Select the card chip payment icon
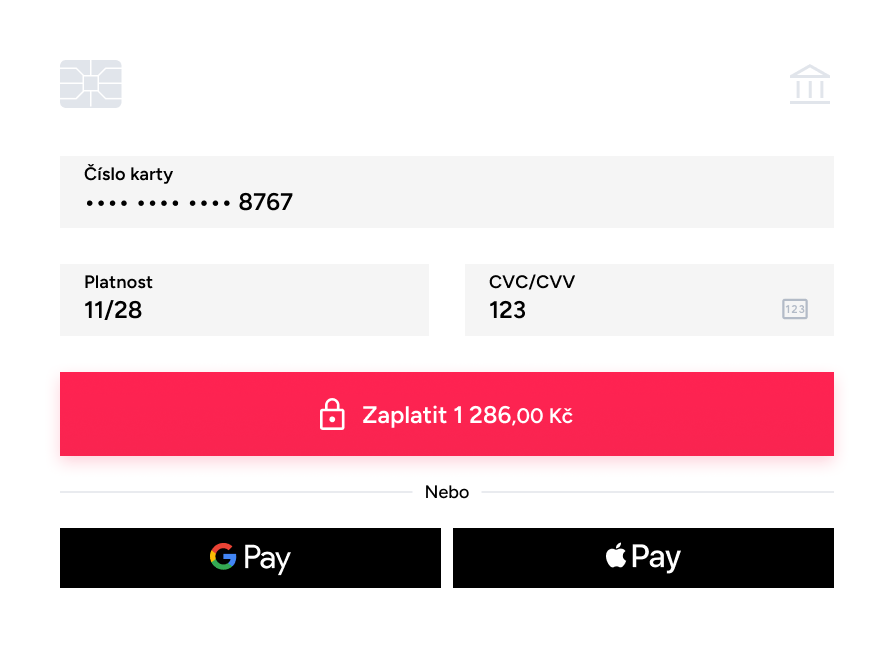This screenshot has height=648, width=894. (91, 84)
